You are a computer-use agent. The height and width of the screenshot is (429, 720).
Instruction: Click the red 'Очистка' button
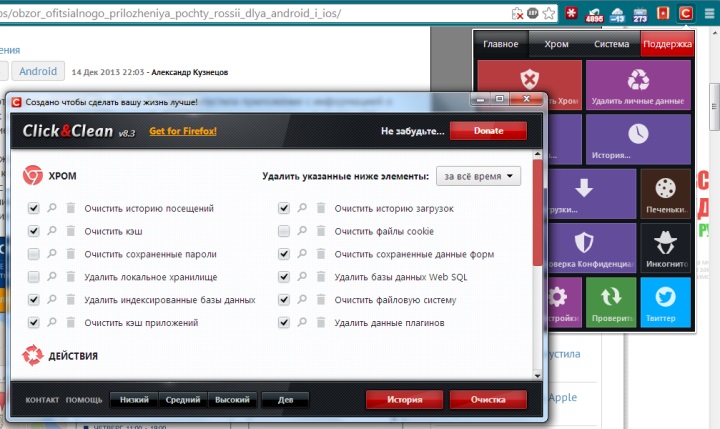(x=488, y=400)
